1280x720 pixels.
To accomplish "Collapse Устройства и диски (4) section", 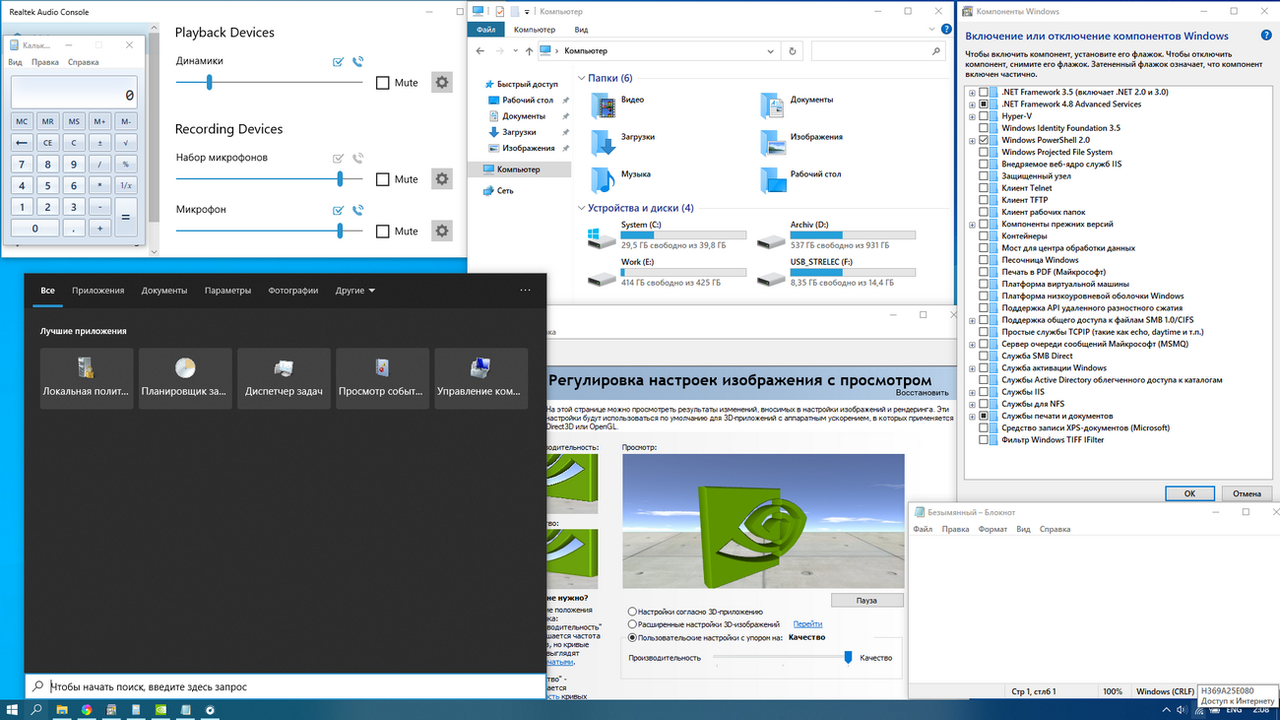I will tap(581, 208).
